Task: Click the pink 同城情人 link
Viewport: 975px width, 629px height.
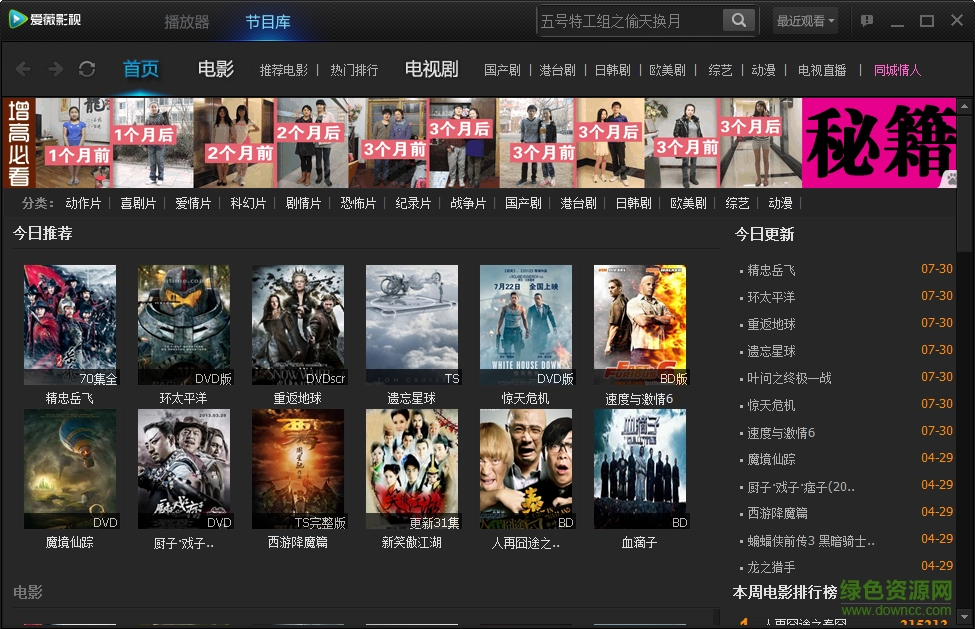Action: tap(897, 70)
